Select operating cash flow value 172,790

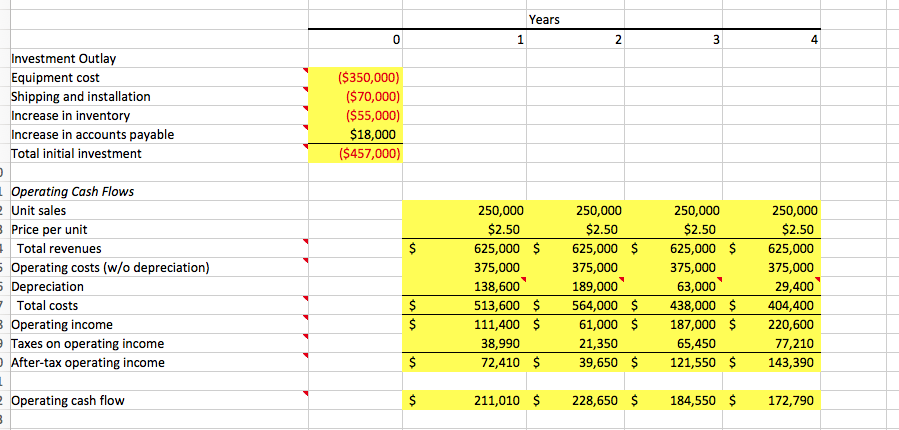[792, 401]
